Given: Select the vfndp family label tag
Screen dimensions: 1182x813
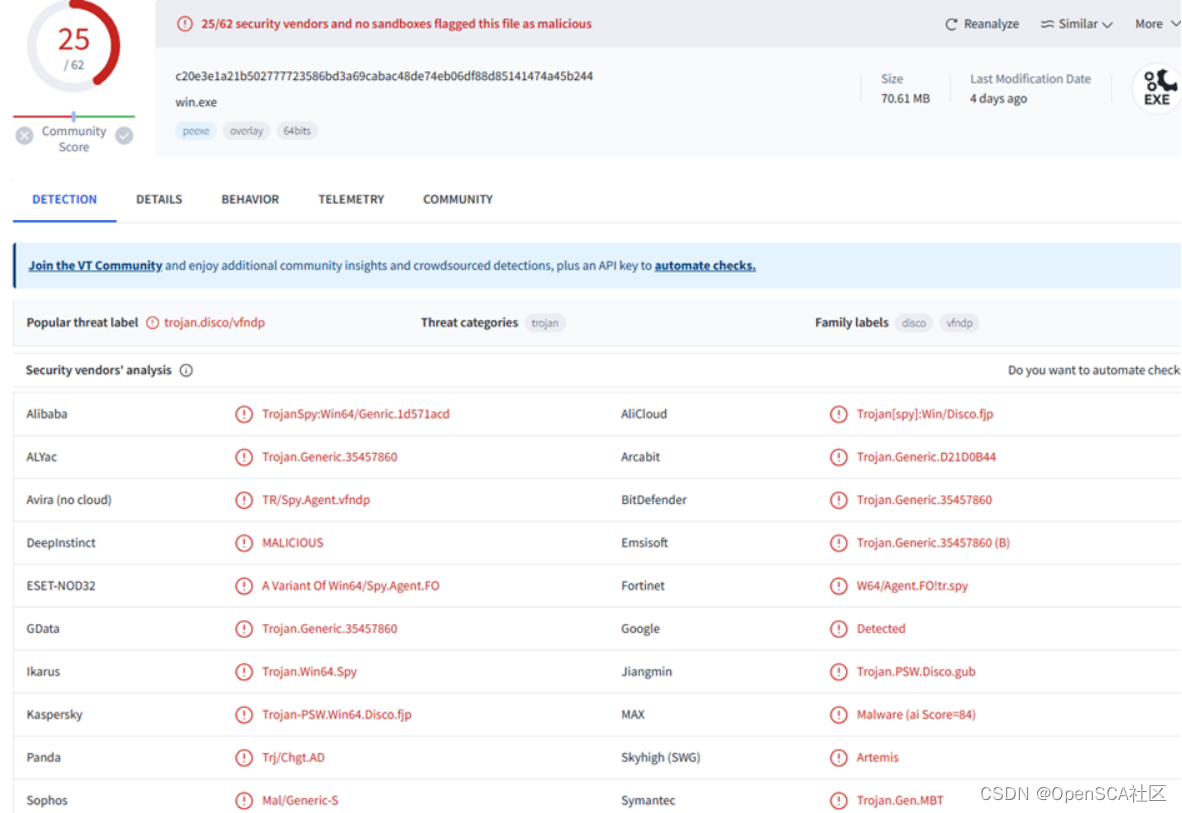Looking at the screenshot, I should pyautogui.click(x=960, y=323).
